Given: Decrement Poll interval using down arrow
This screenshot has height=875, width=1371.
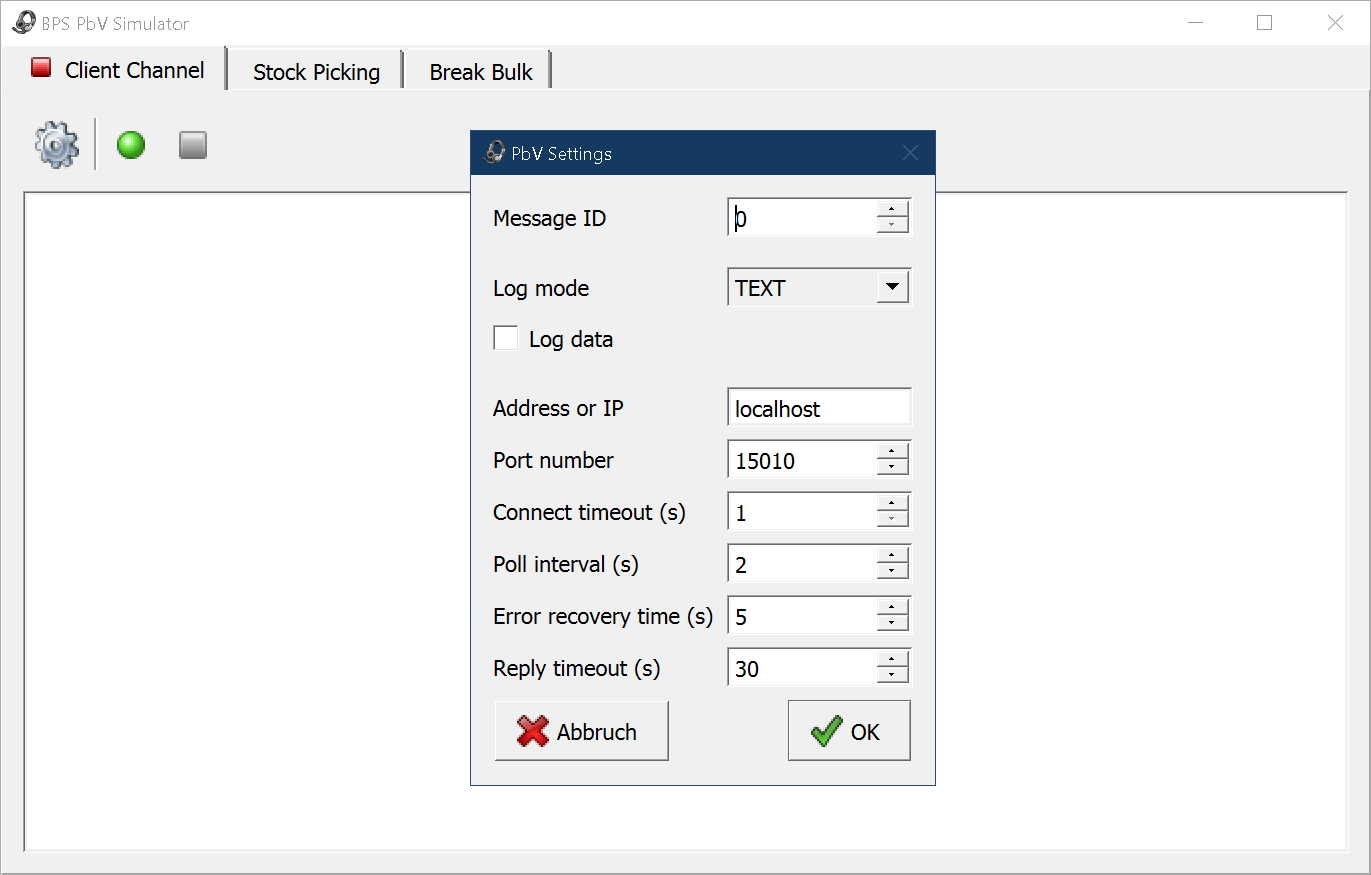Looking at the screenshot, I should (x=892, y=572).
